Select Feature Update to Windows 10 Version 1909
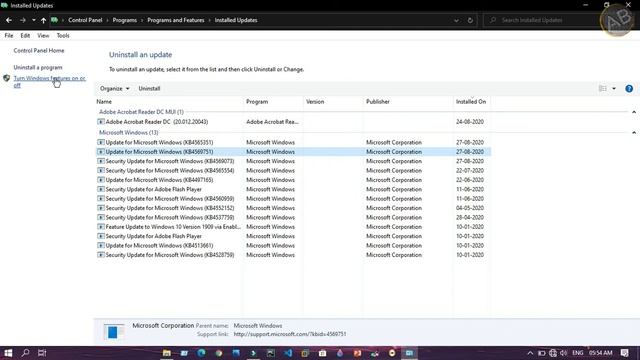This screenshot has height=360, width=640. click(x=293, y=227)
